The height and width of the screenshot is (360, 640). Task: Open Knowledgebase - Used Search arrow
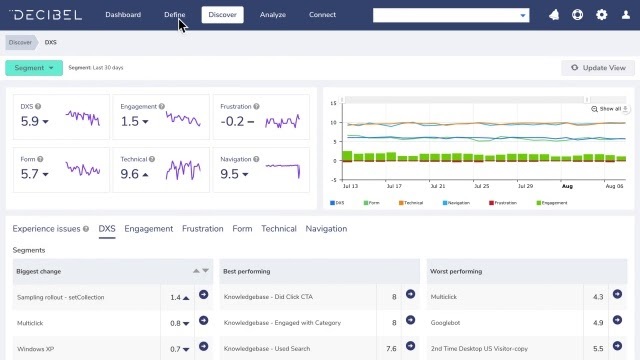tap(410, 346)
